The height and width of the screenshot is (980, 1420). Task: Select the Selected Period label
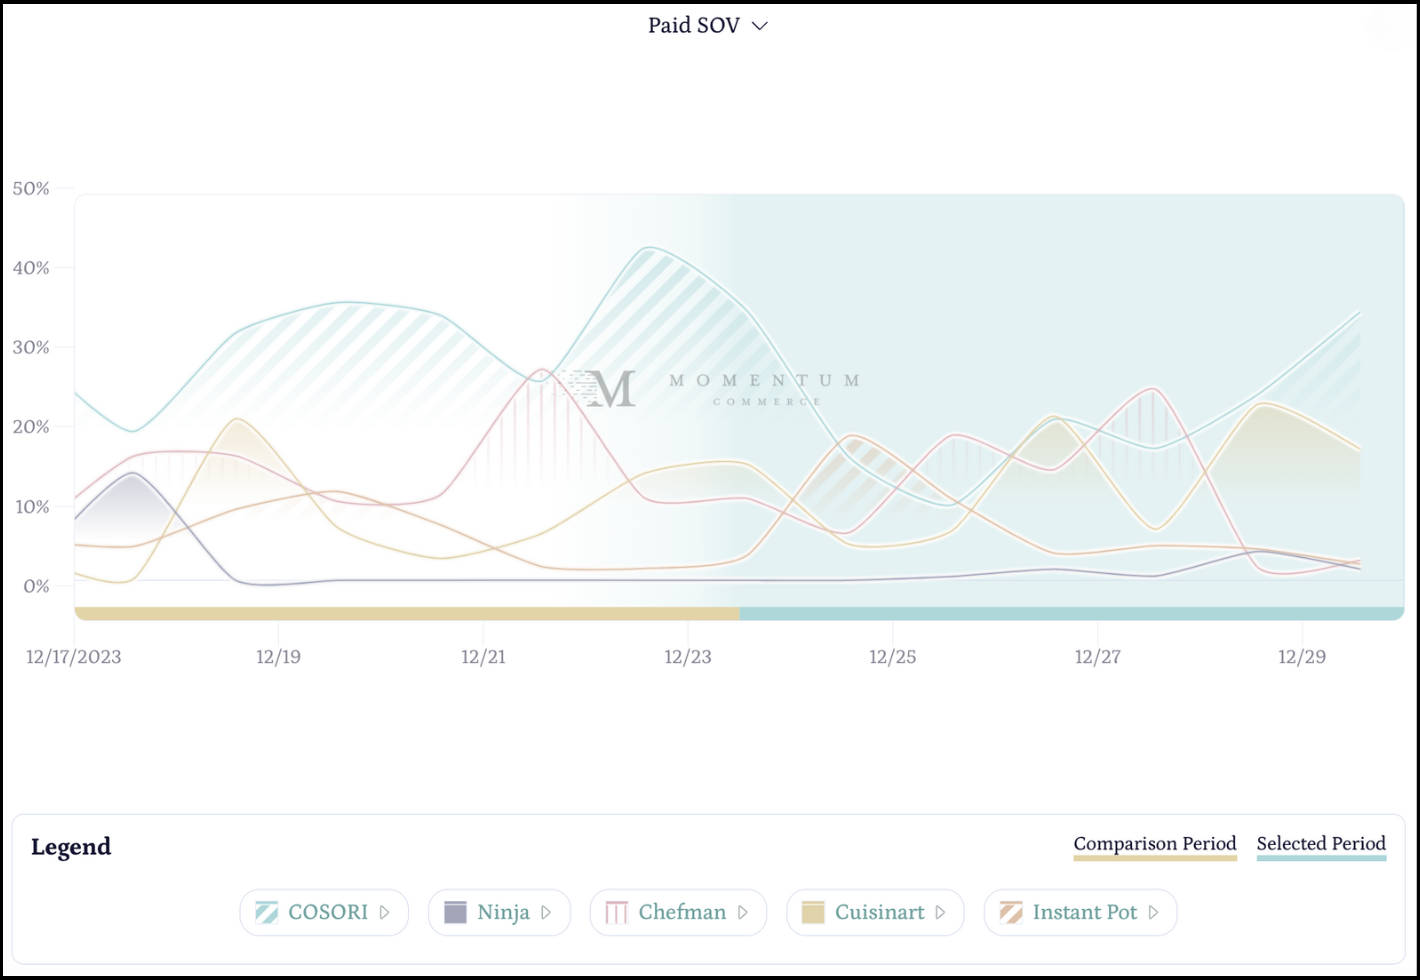1321,844
